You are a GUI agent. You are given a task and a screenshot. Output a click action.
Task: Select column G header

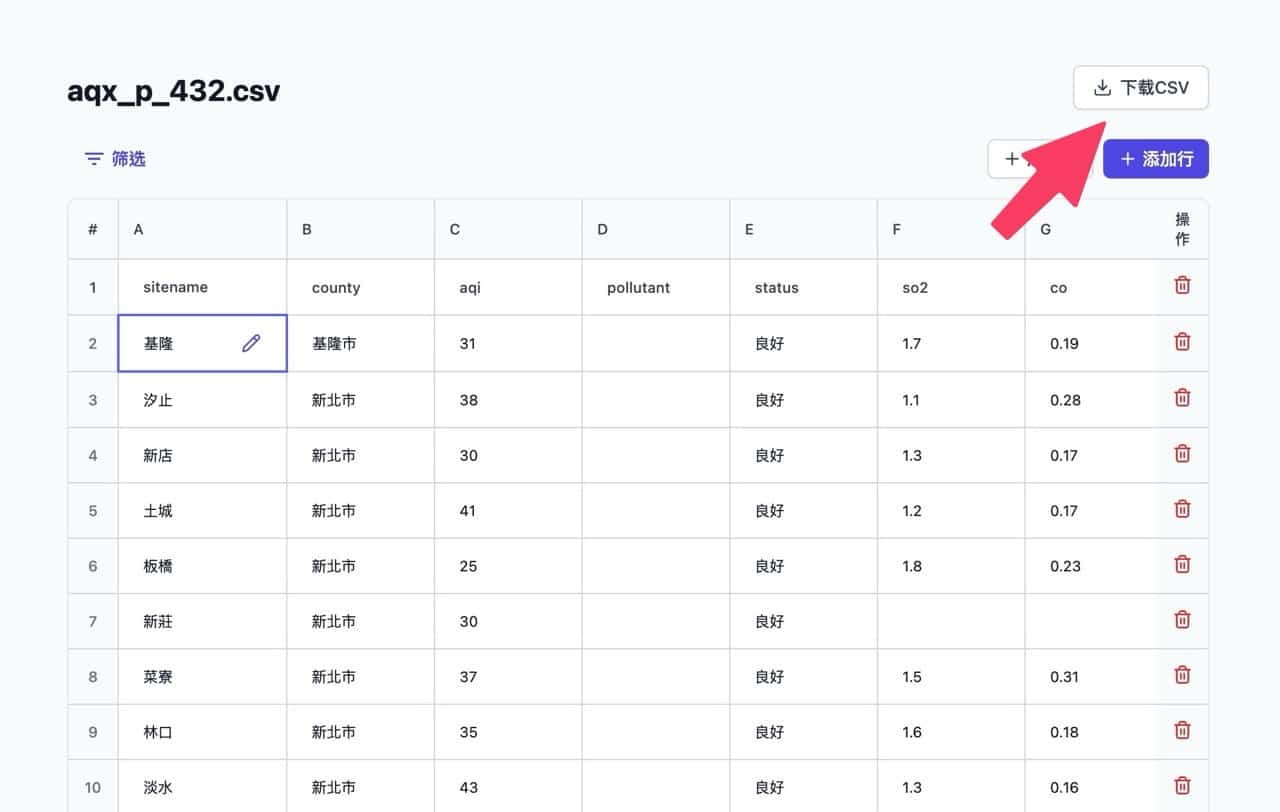pos(1091,229)
